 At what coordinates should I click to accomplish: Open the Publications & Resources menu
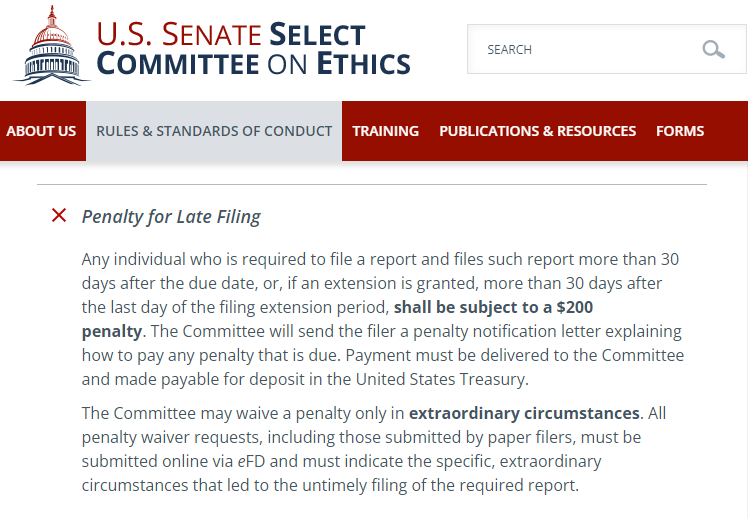click(x=537, y=131)
